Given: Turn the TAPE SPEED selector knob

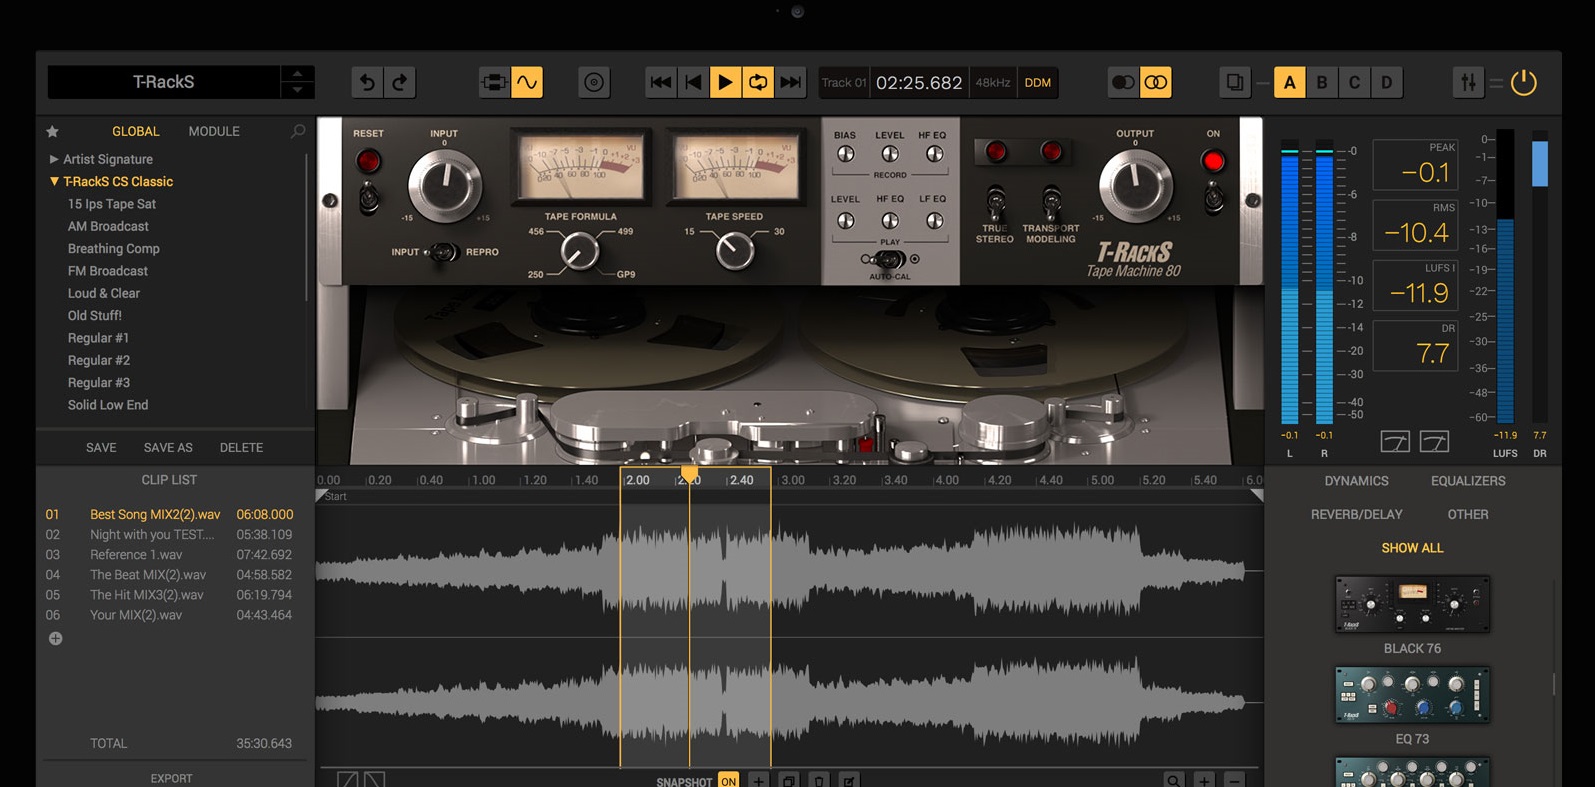Looking at the screenshot, I should (735, 251).
